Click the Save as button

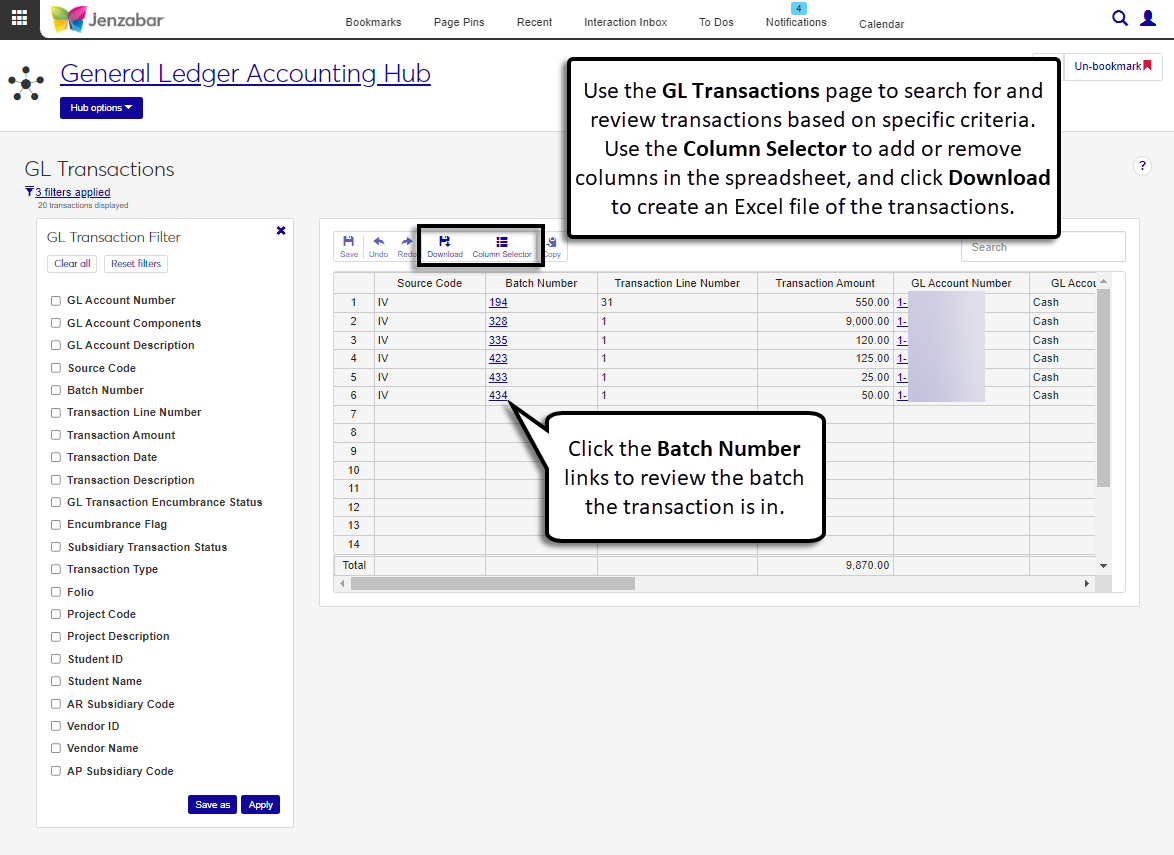(213, 804)
